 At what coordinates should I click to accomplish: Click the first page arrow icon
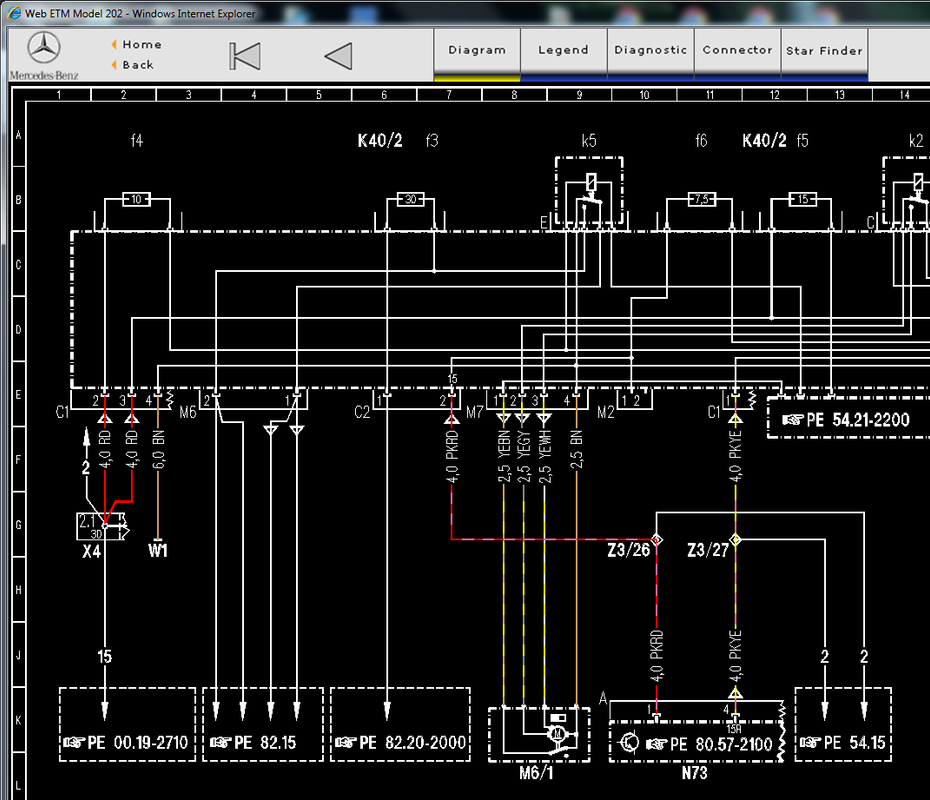[245, 56]
